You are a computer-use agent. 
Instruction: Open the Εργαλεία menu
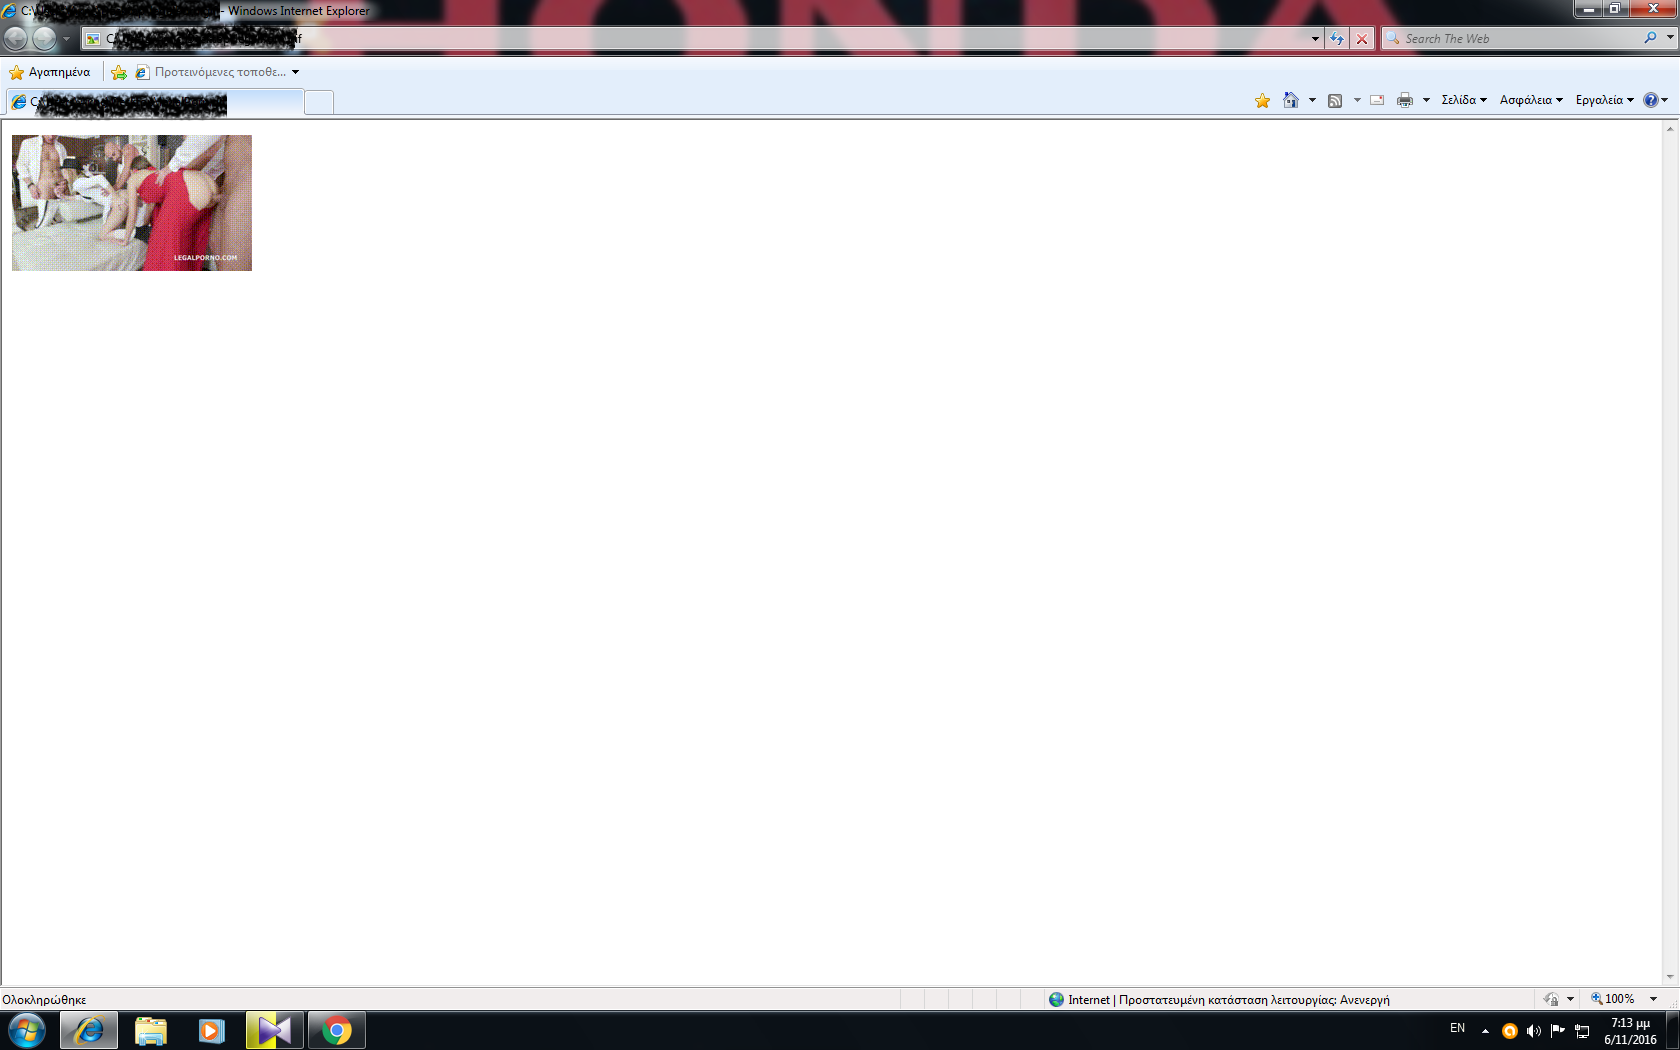coord(1603,100)
